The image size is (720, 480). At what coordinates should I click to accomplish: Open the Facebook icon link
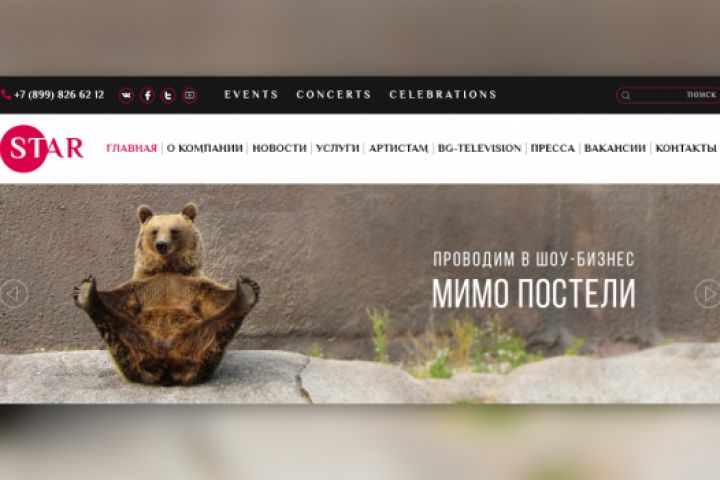point(147,95)
